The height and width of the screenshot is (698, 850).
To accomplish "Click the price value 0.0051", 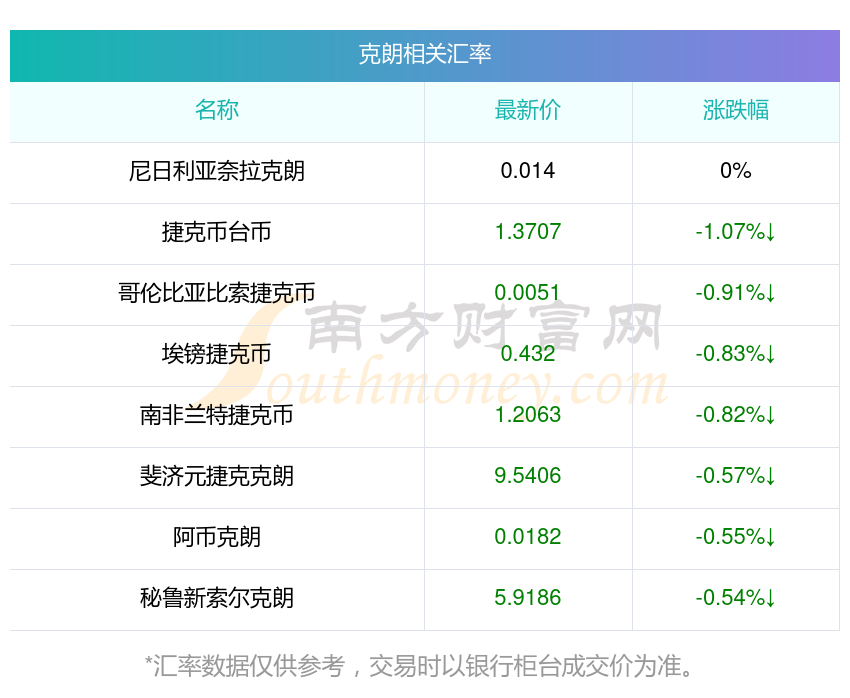I will click(527, 293).
